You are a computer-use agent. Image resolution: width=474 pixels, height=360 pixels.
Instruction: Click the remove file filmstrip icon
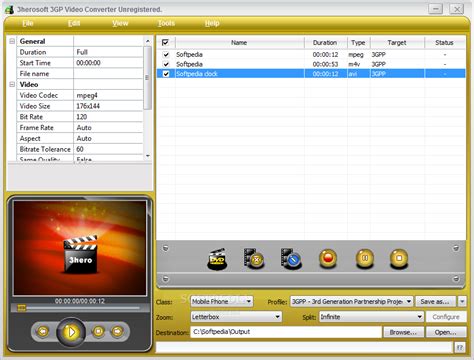pyautogui.click(x=254, y=259)
